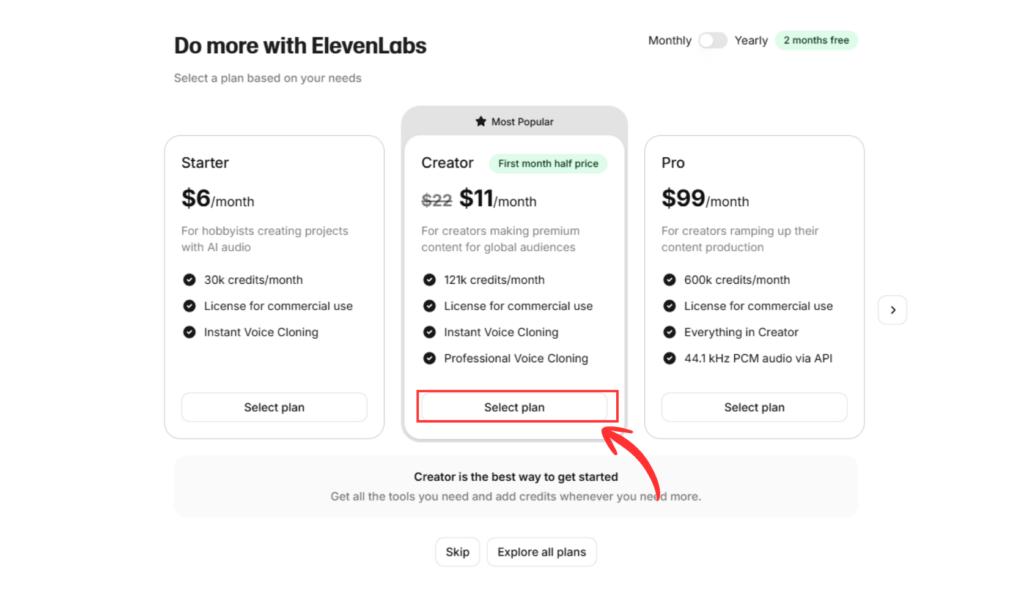The height and width of the screenshot is (597, 1024).
Task: Click the First month half price badge
Action: [548, 163]
